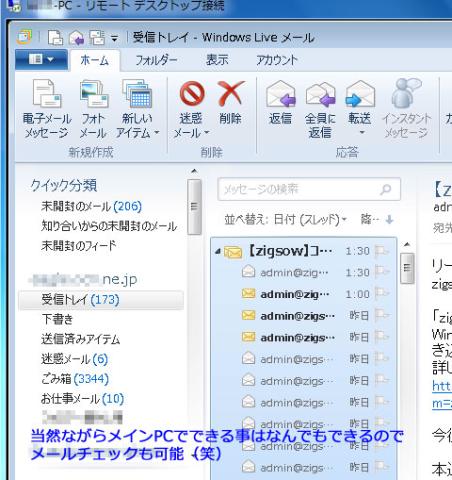This screenshot has width=452, height=480.
Task: Switch to the ホーム tab
Action: pos(95,60)
